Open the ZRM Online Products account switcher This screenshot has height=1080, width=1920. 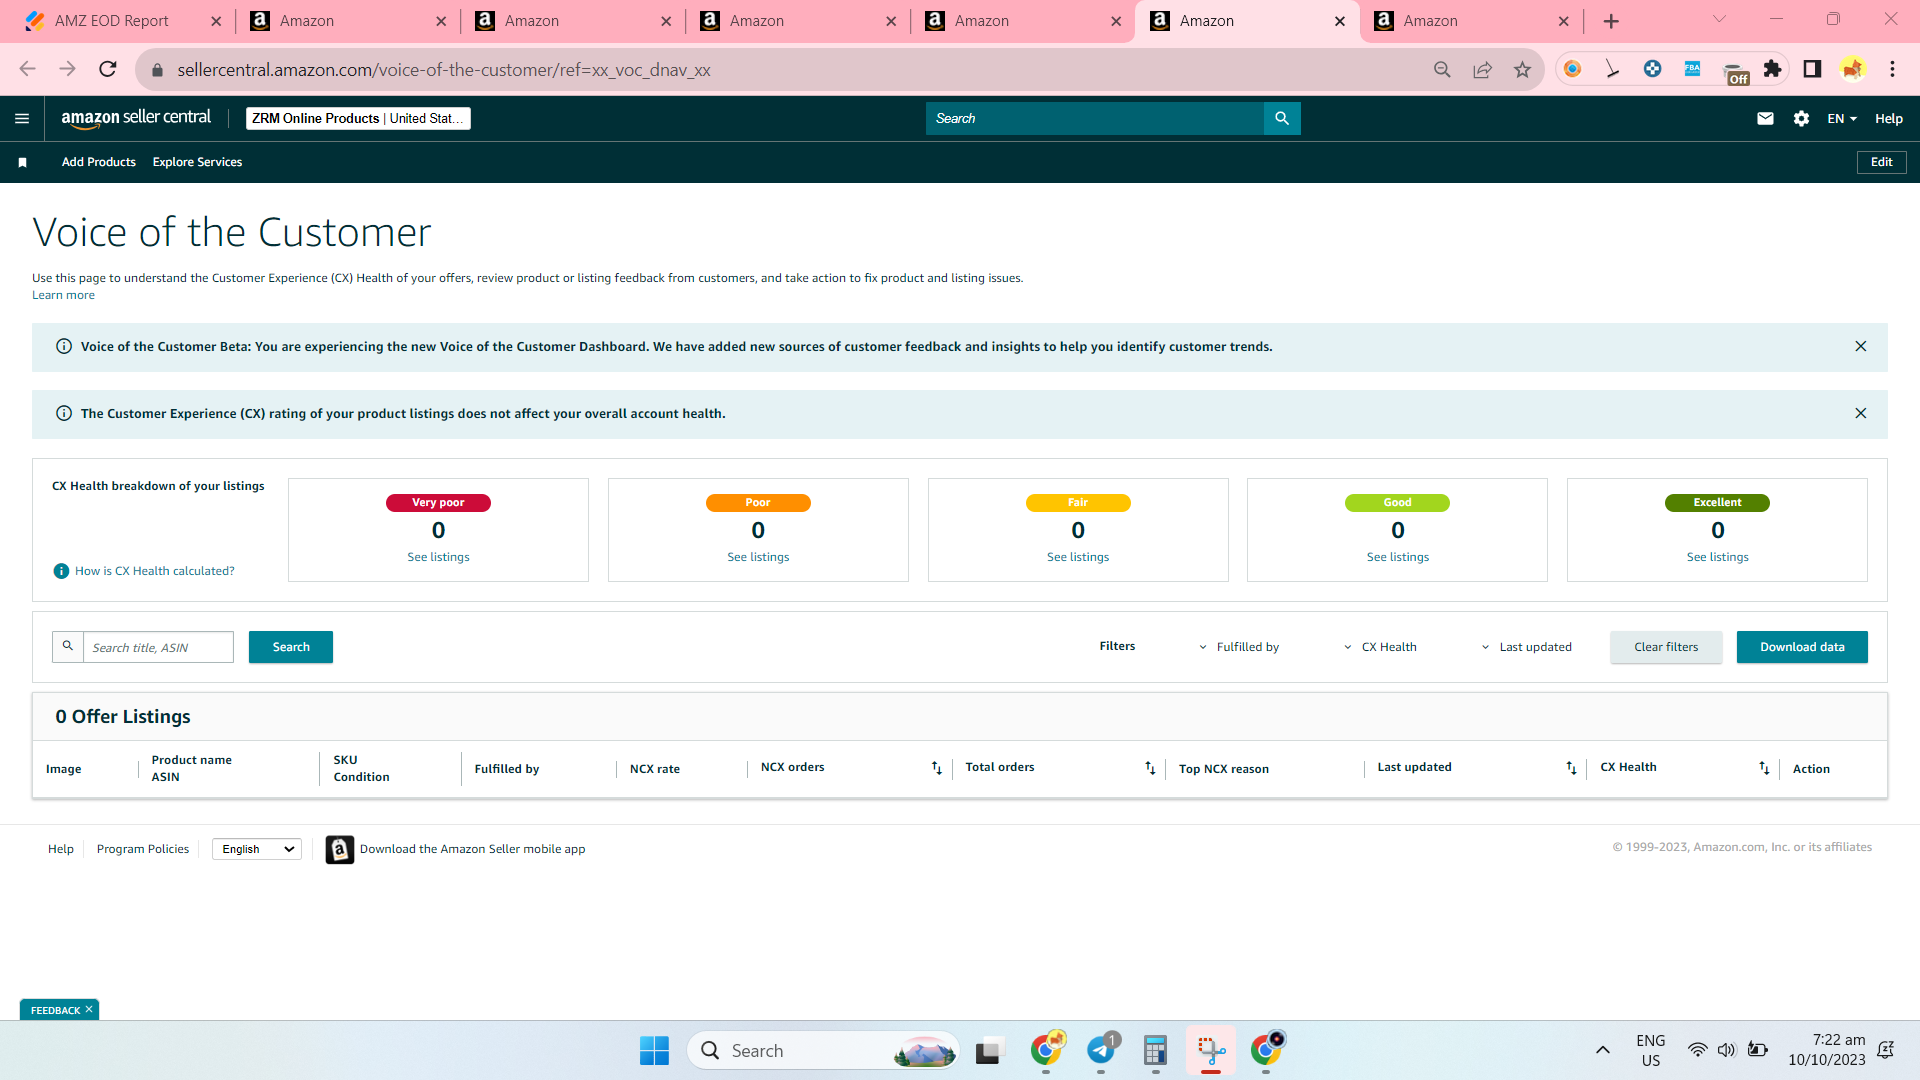[358, 118]
